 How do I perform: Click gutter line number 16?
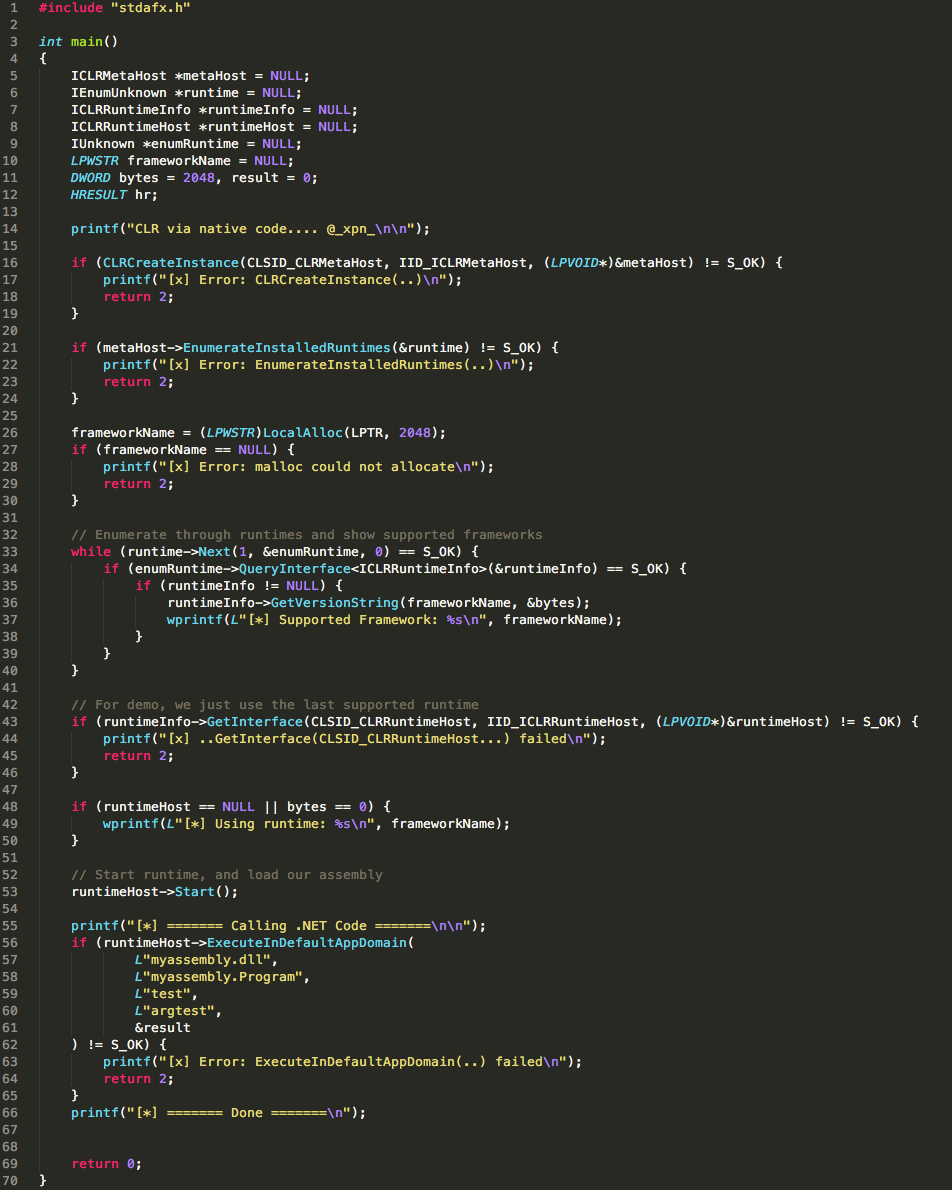pos(10,263)
